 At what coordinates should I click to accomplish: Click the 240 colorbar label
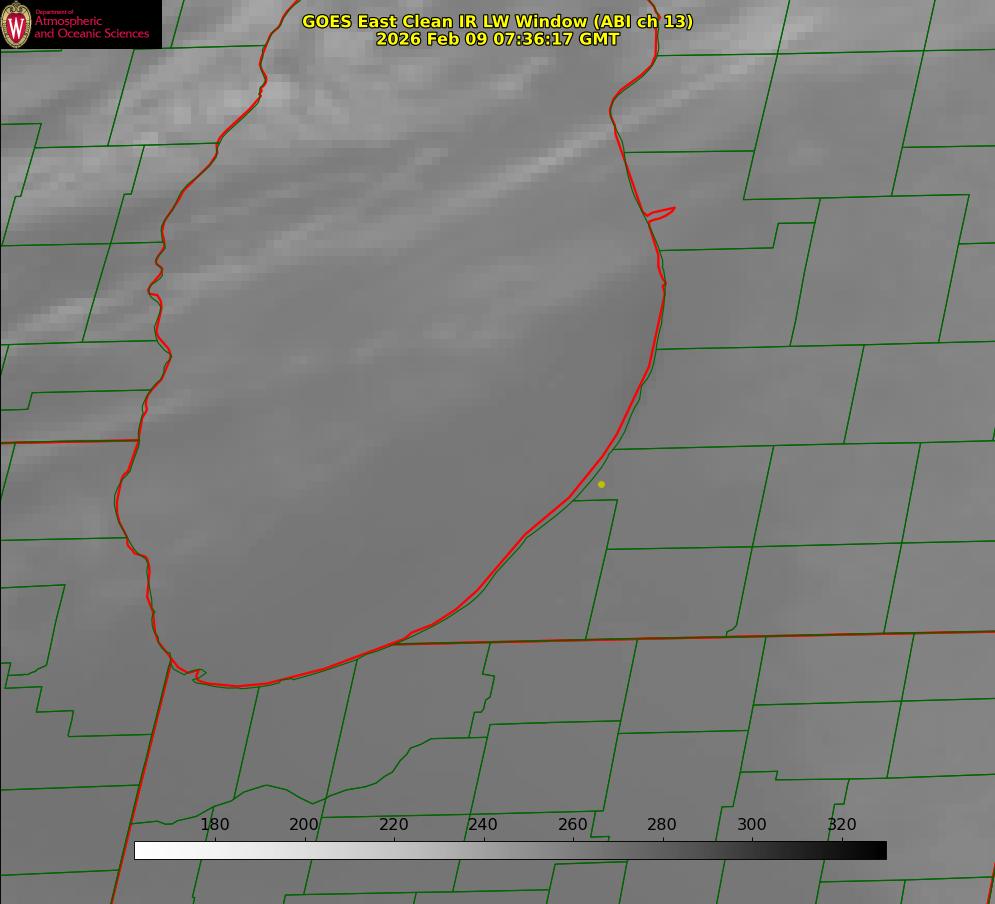[483, 824]
